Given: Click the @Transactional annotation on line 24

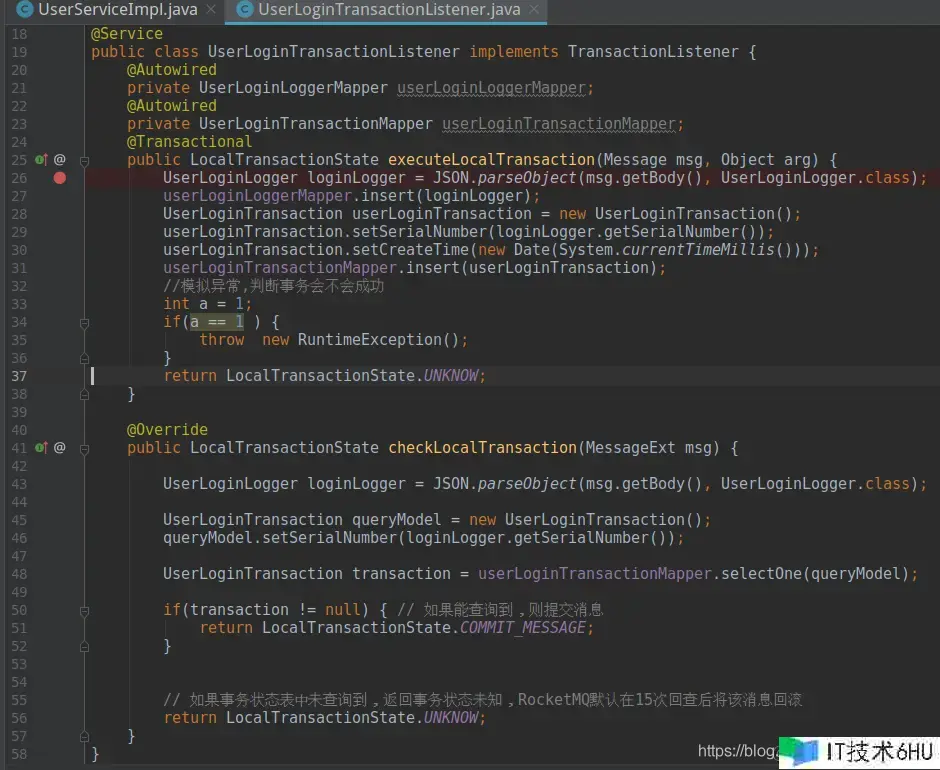Looking at the screenshot, I should 189,142.
